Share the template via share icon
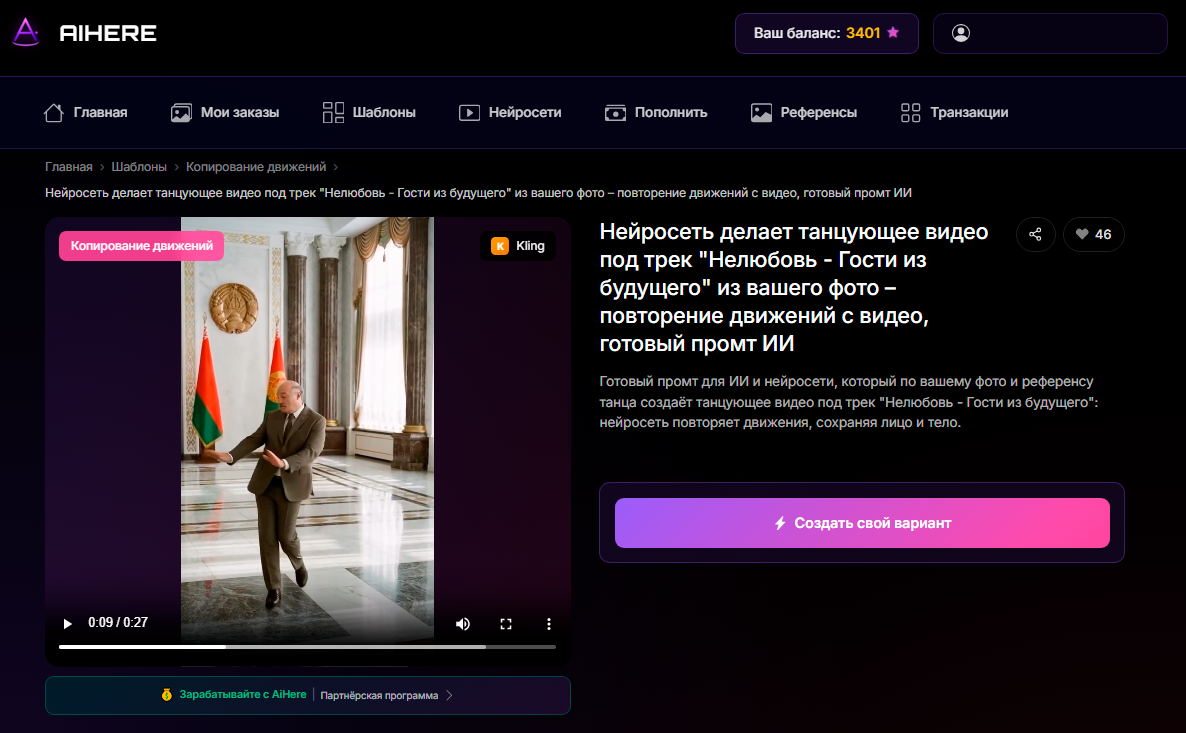 [1035, 234]
